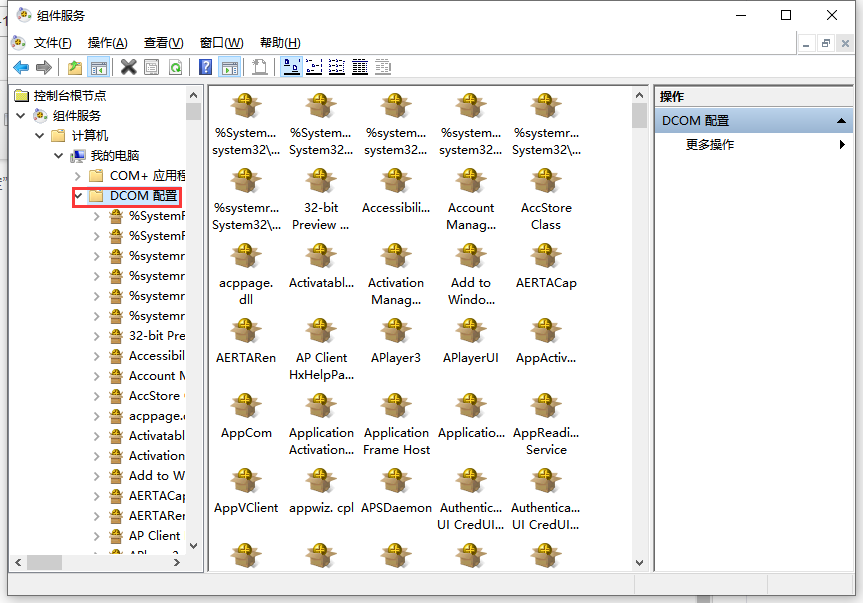Expand the COM+ applications tree node
Viewport: 863px width, 603px height.
(78, 176)
